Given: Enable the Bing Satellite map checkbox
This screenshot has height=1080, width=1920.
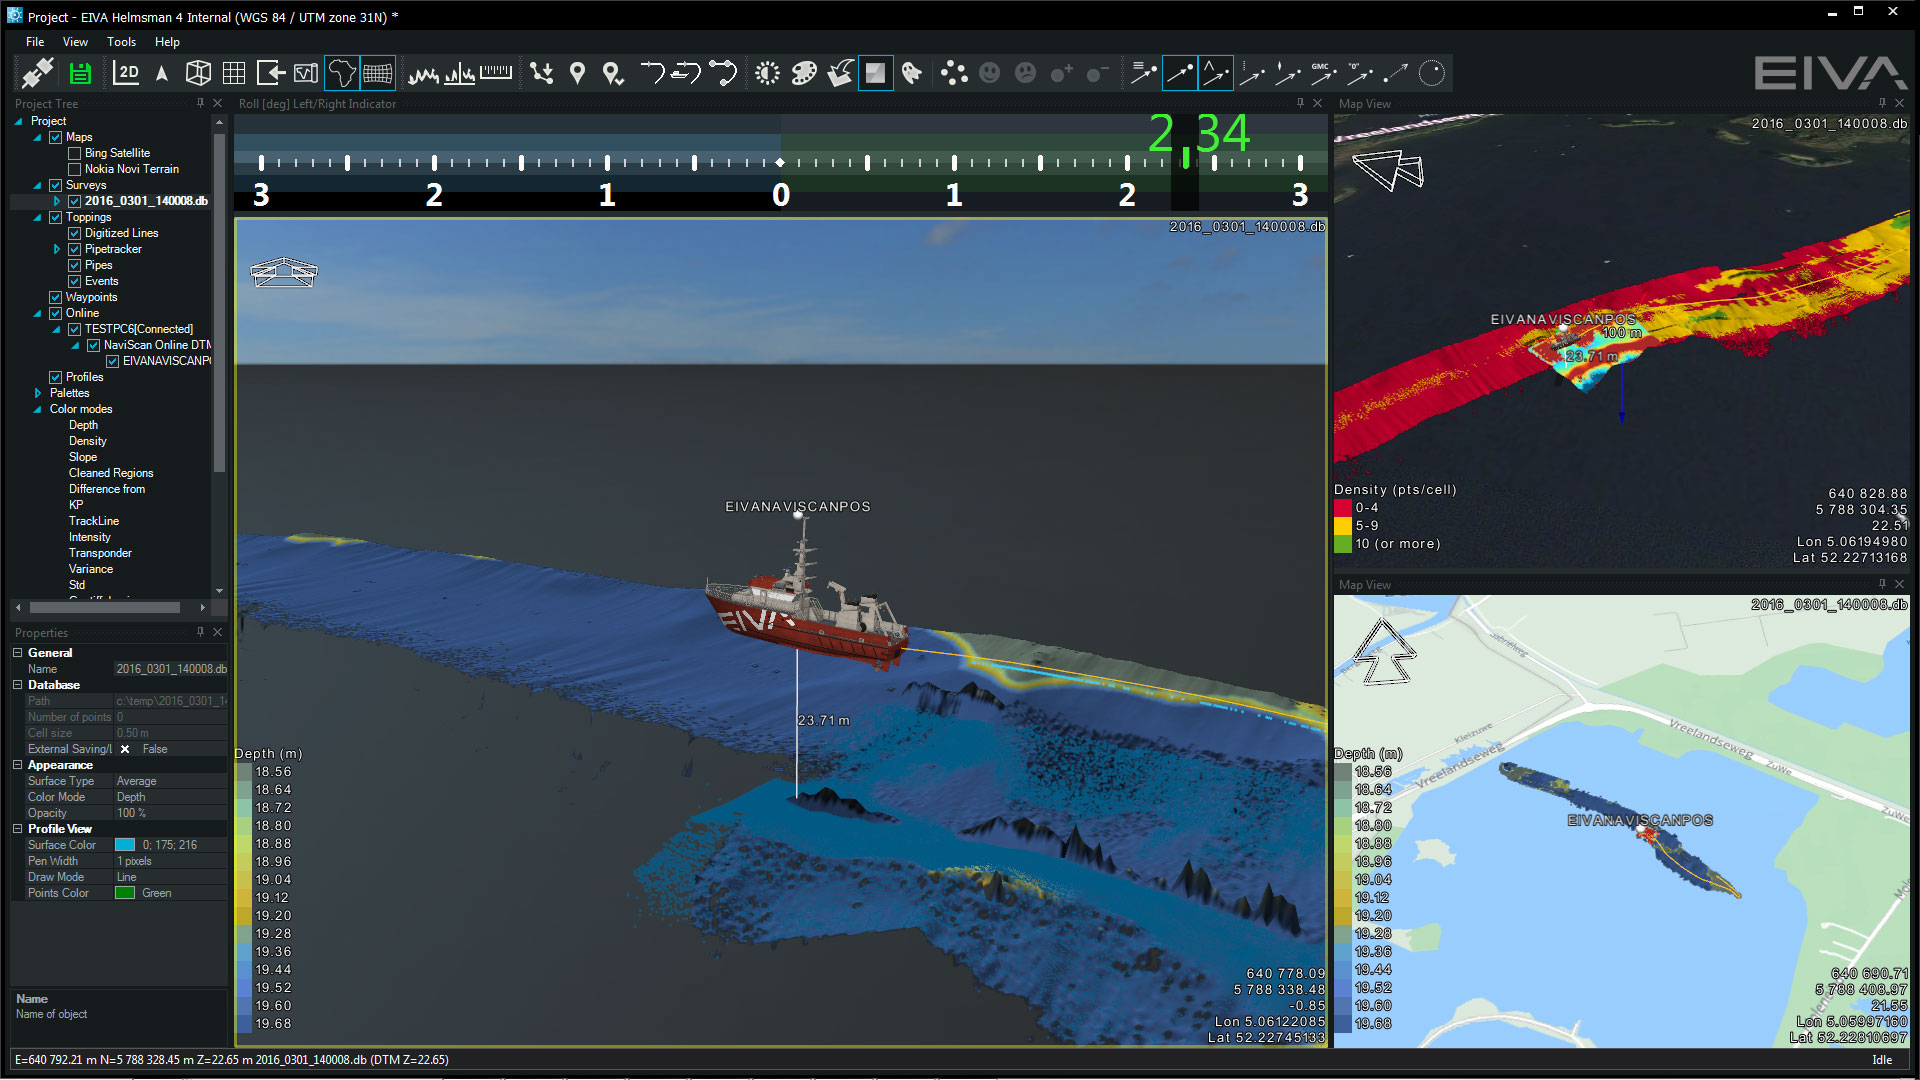Looking at the screenshot, I should 74,153.
